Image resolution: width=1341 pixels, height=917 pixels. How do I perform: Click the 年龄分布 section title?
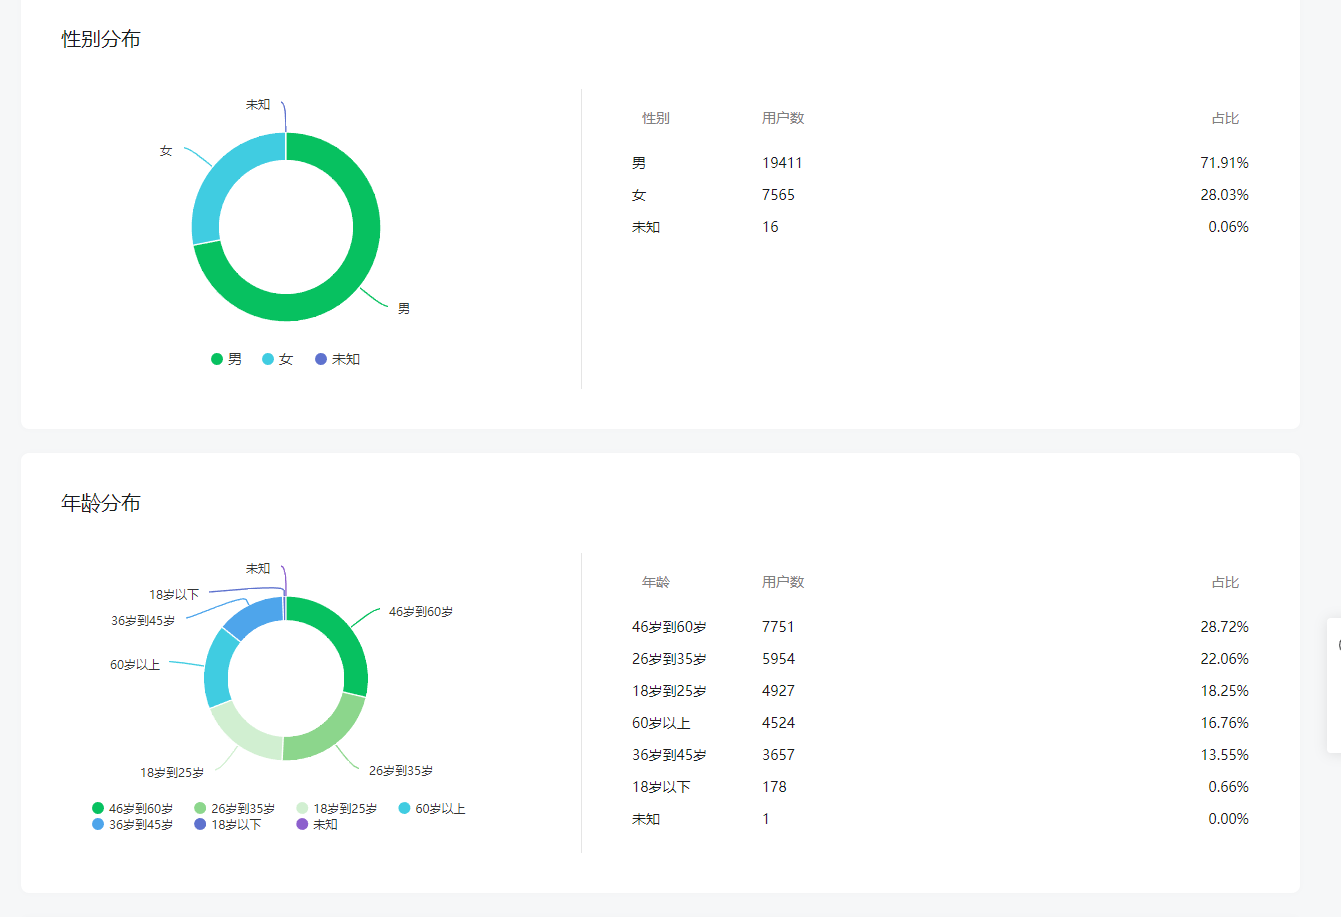coord(101,503)
